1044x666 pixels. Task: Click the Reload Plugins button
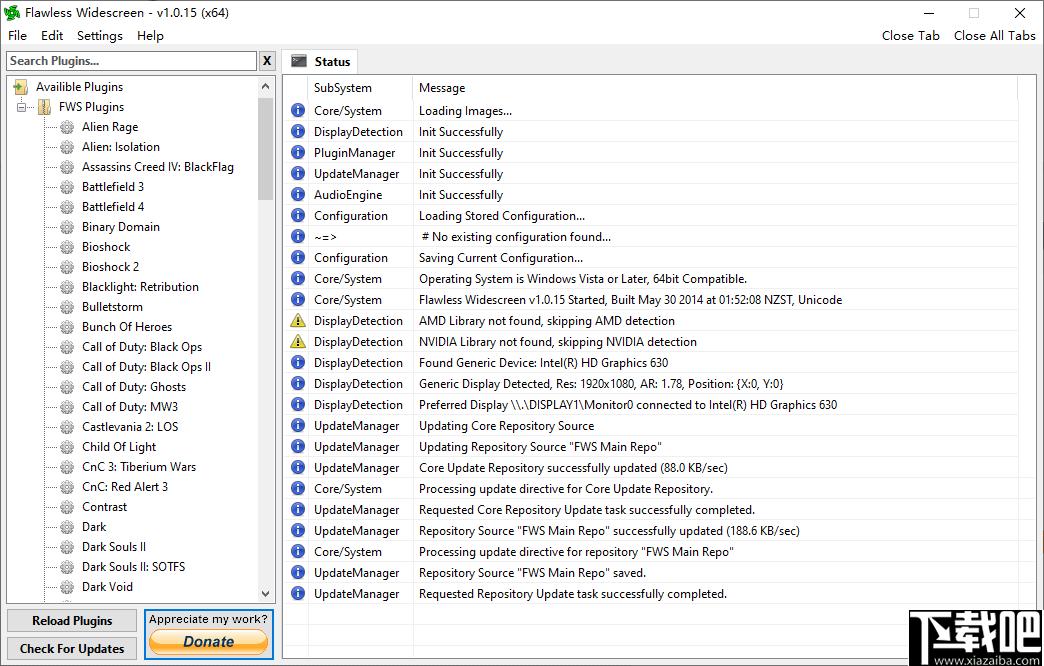[72, 621]
